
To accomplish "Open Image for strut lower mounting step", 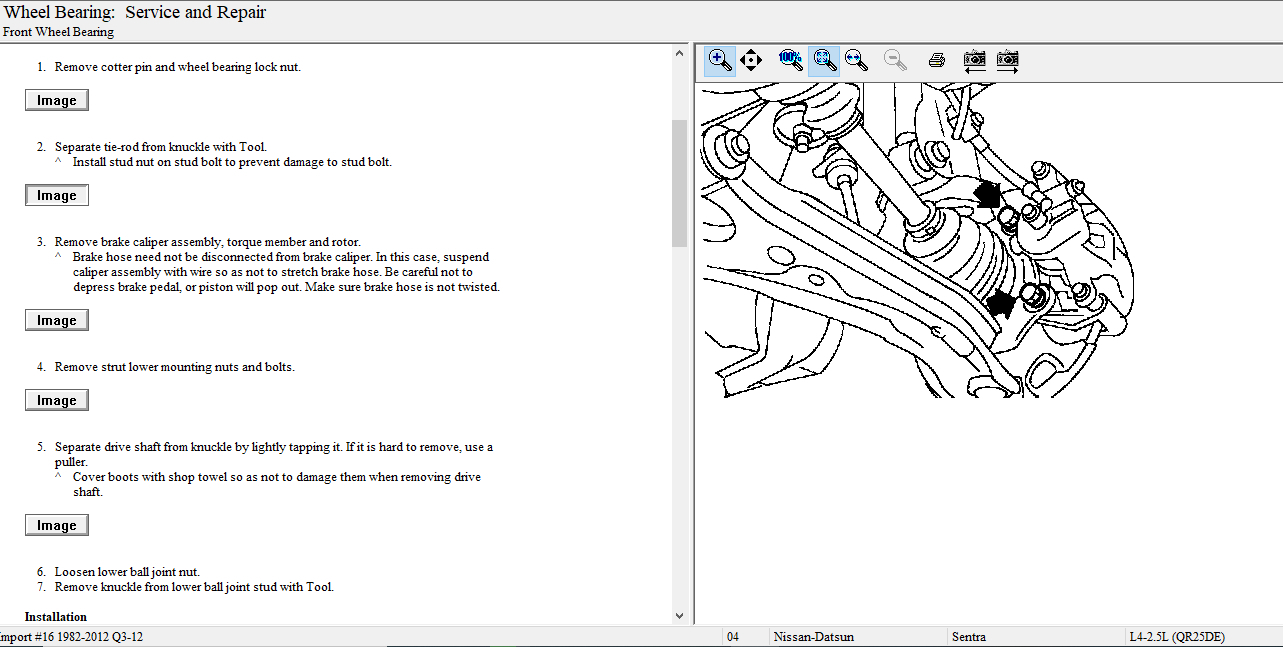I will [x=57, y=400].
